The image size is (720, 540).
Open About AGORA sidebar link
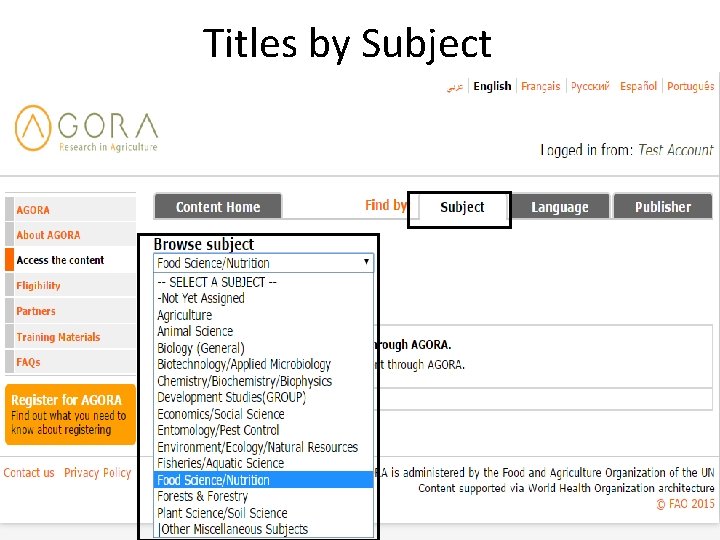coord(48,235)
